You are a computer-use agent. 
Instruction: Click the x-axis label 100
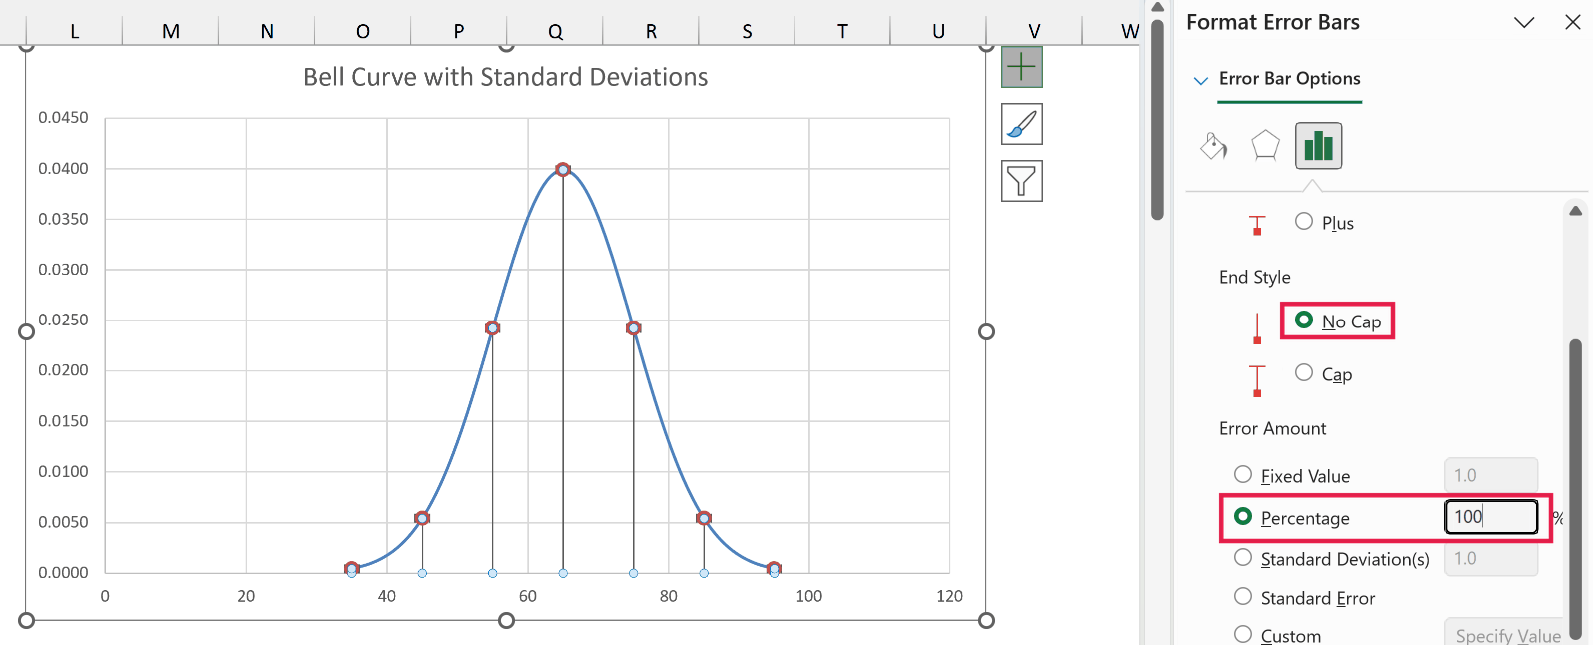808,596
